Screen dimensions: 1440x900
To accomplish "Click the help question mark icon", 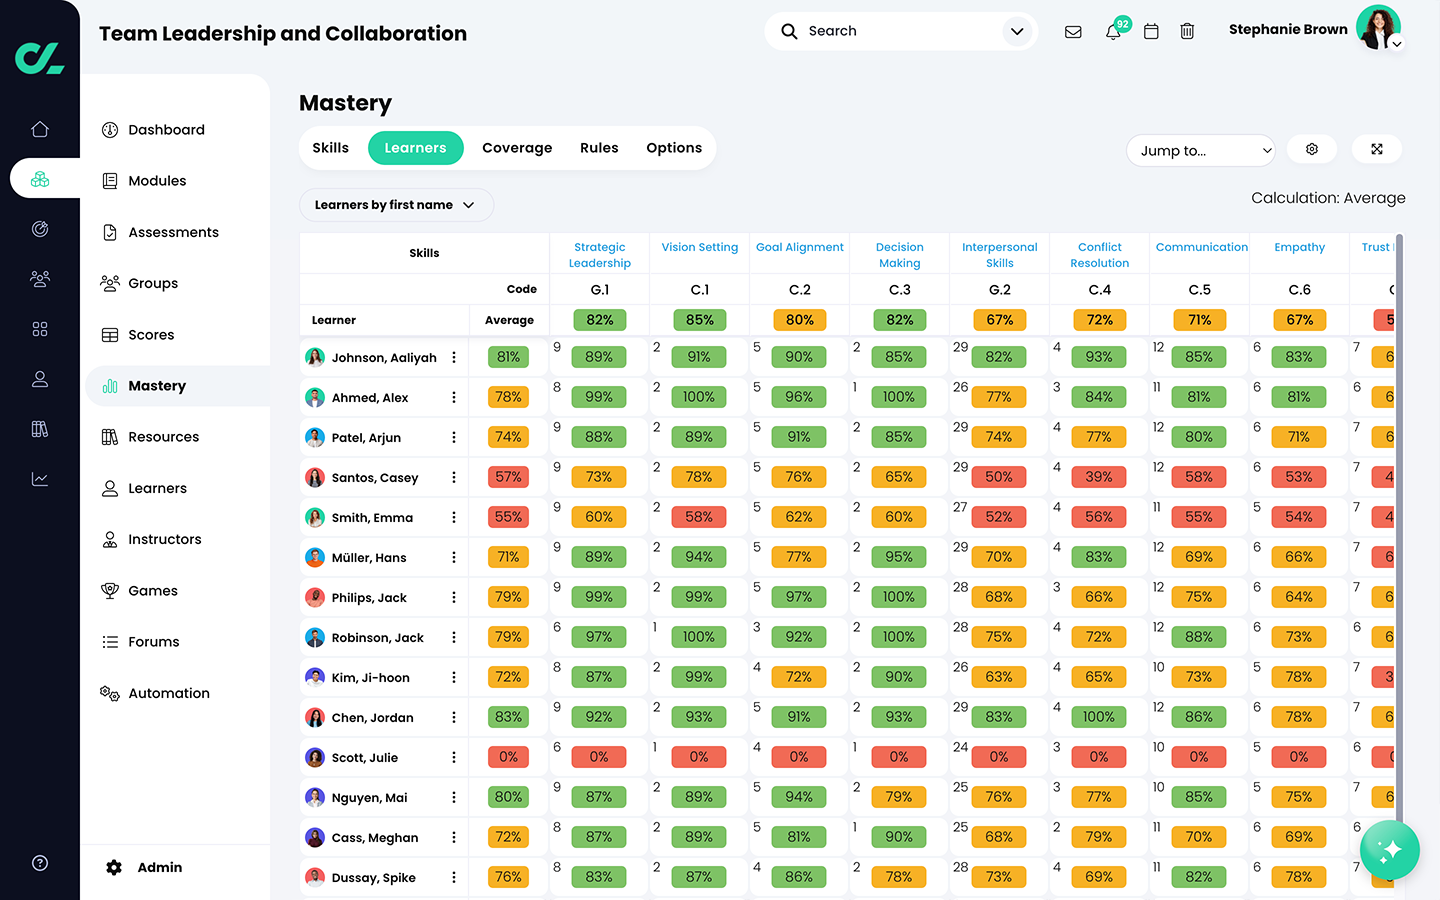I will 40,862.
